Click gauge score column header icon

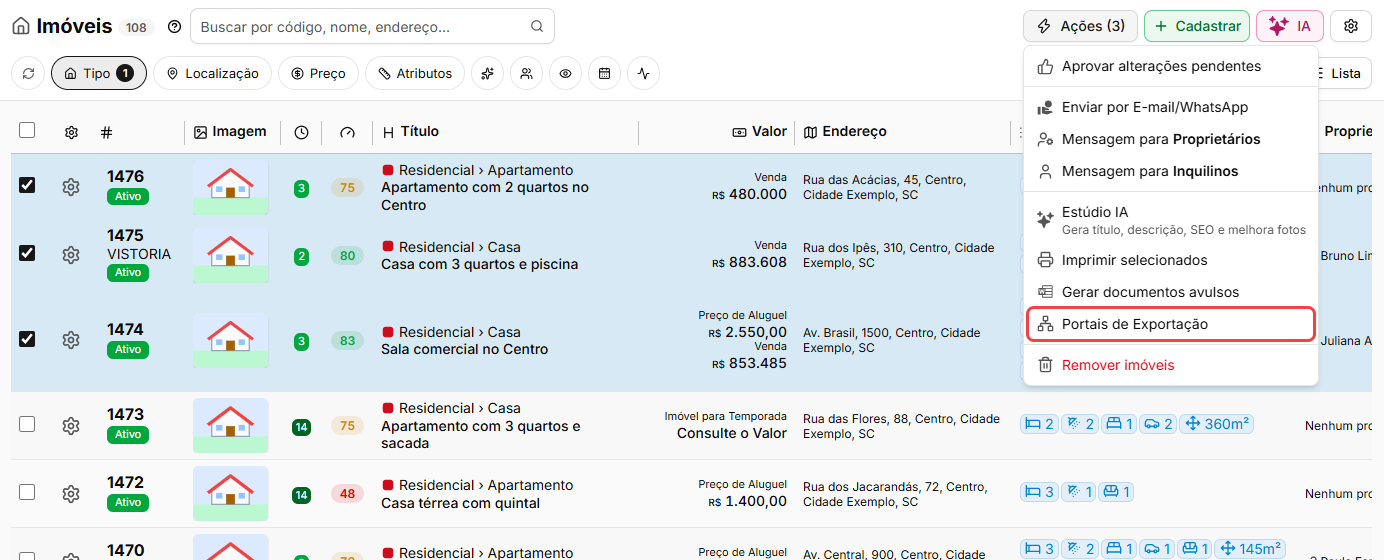[x=347, y=132]
